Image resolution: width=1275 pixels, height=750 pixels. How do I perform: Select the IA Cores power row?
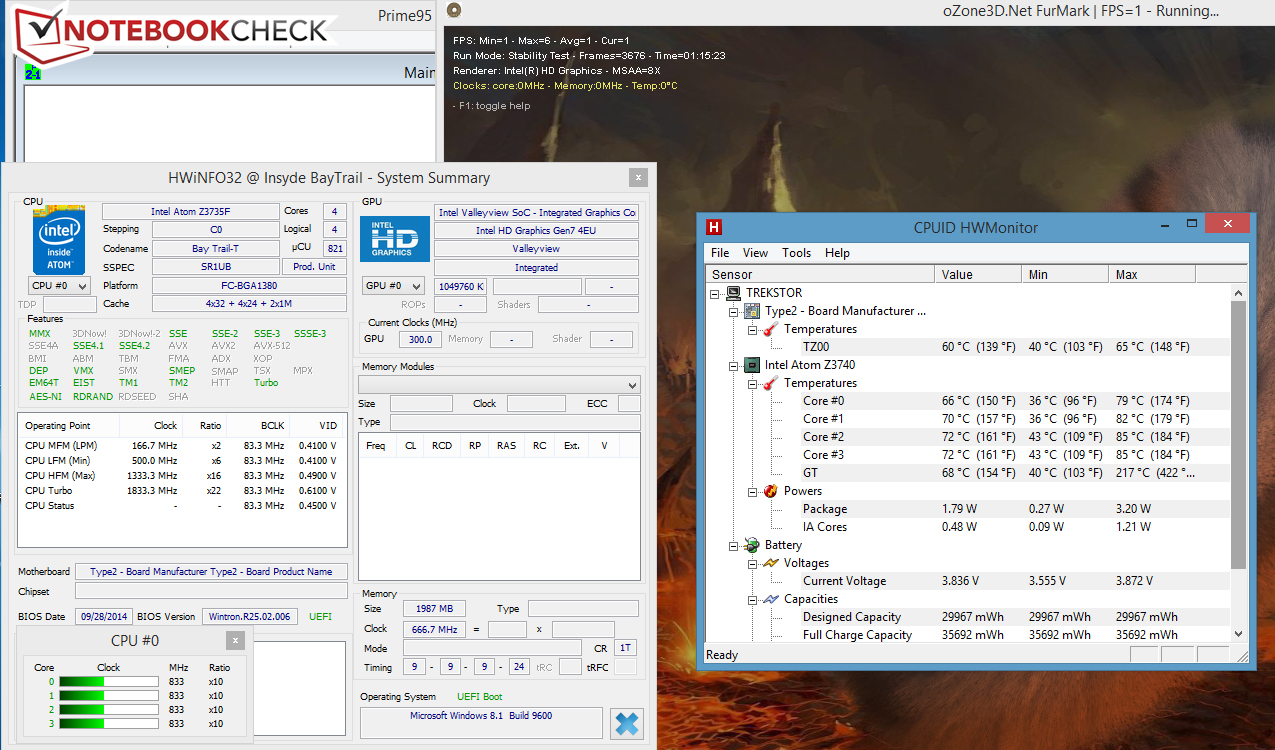[x=969, y=527]
